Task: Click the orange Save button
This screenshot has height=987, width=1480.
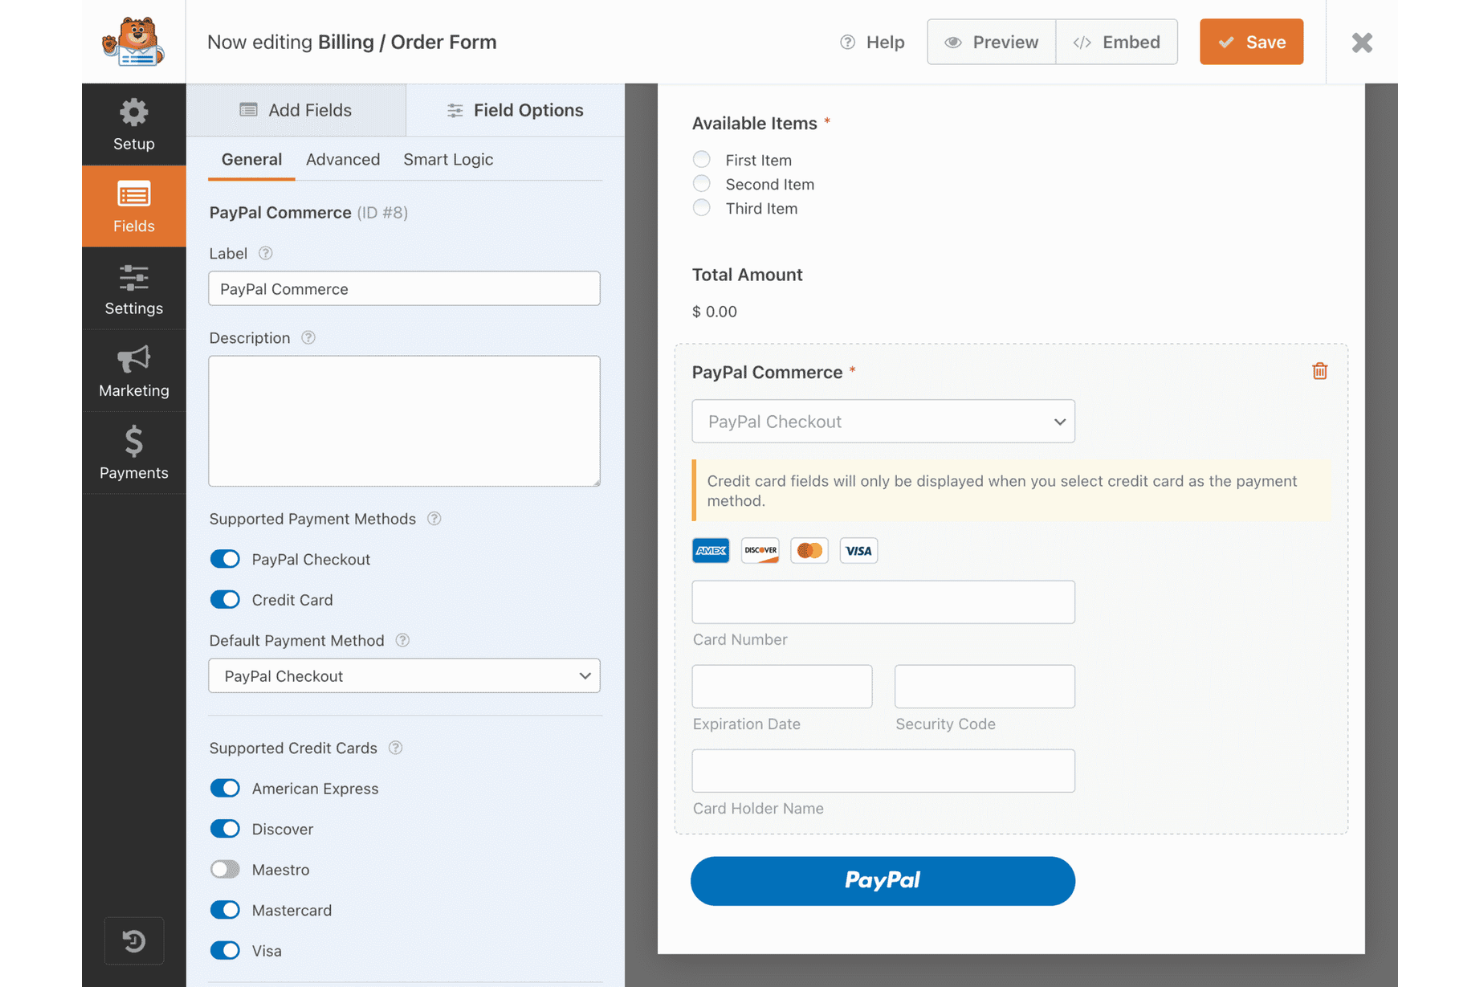Action: pyautogui.click(x=1251, y=42)
